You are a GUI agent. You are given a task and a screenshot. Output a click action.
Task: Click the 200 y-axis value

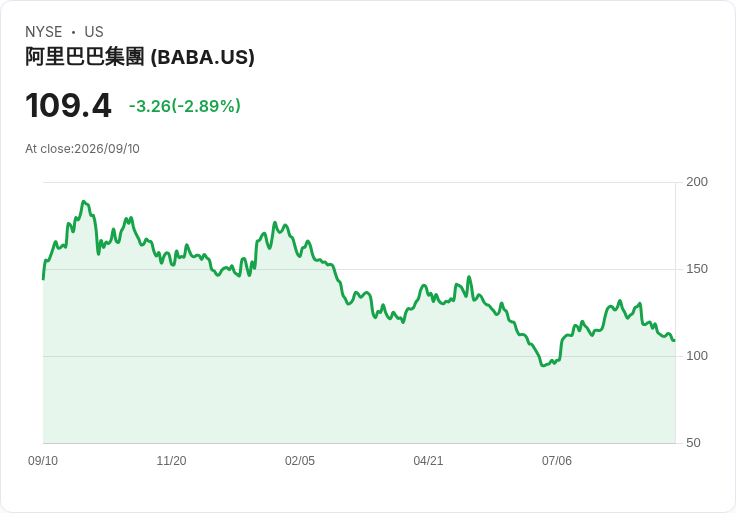(697, 182)
